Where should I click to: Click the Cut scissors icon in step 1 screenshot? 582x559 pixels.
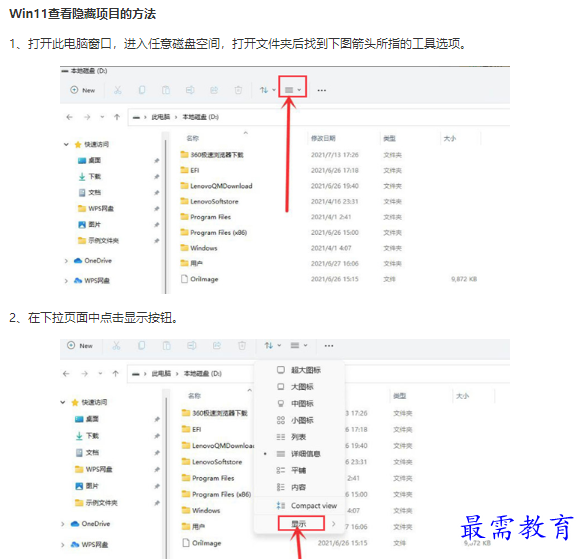118,90
